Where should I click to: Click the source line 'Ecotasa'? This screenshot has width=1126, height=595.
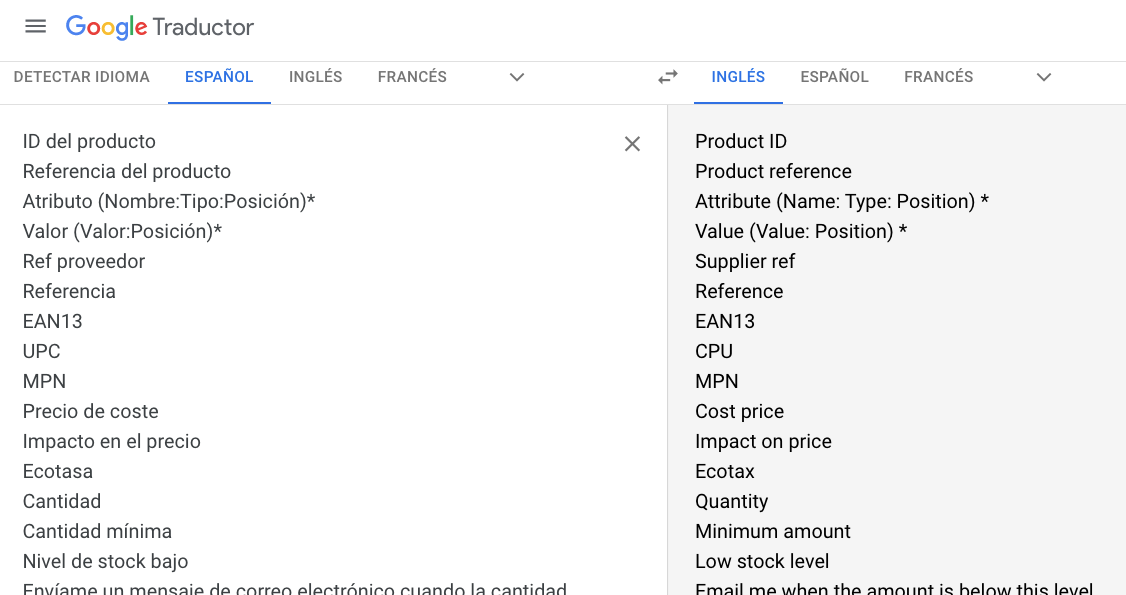pyautogui.click(x=58, y=471)
